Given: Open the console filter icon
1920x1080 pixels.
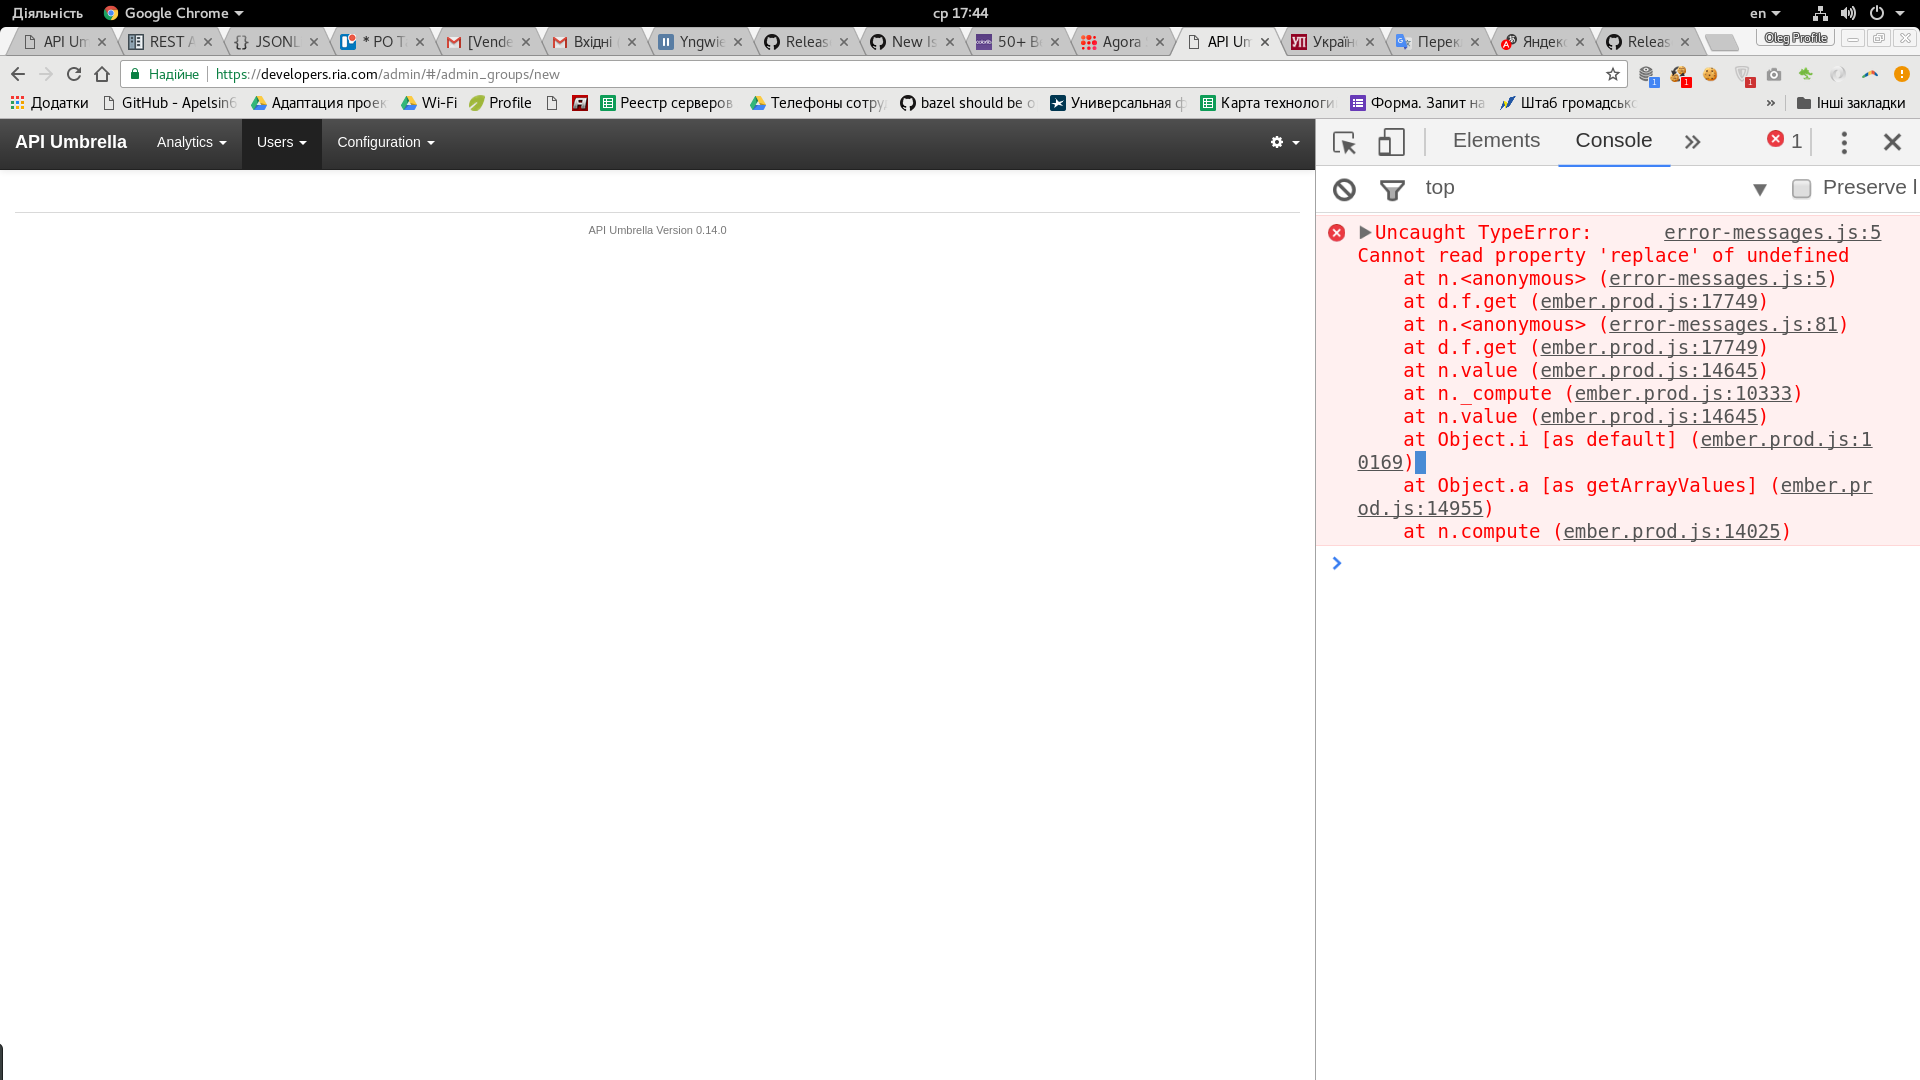Looking at the screenshot, I should tap(1392, 189).
